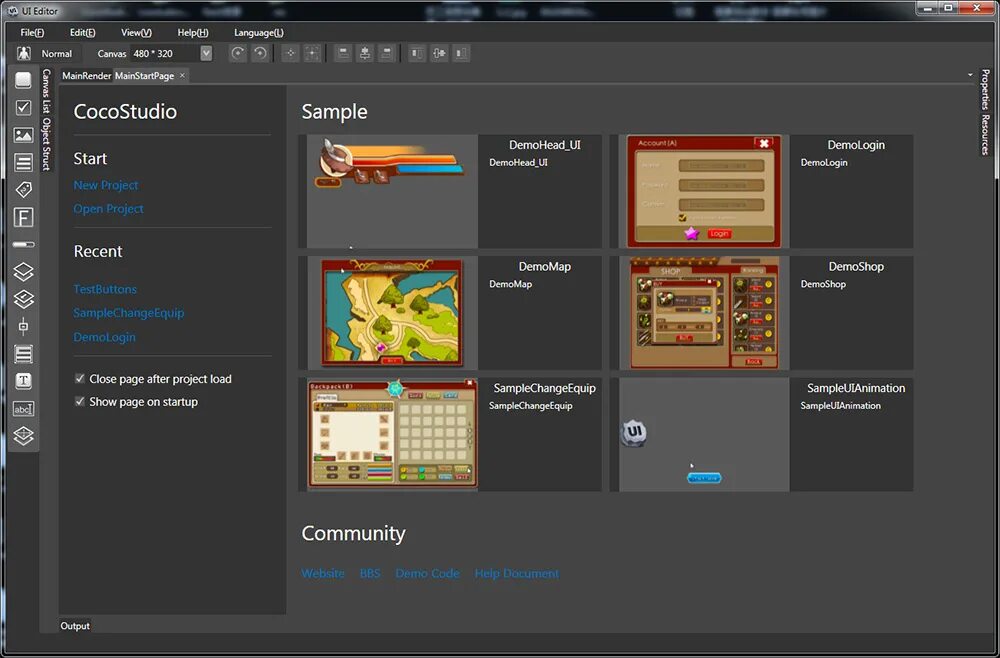This screenshot has height=658, width=1000.
Task: Click the rotate counterclockwise toolbar icon
Action: (260, 54)
